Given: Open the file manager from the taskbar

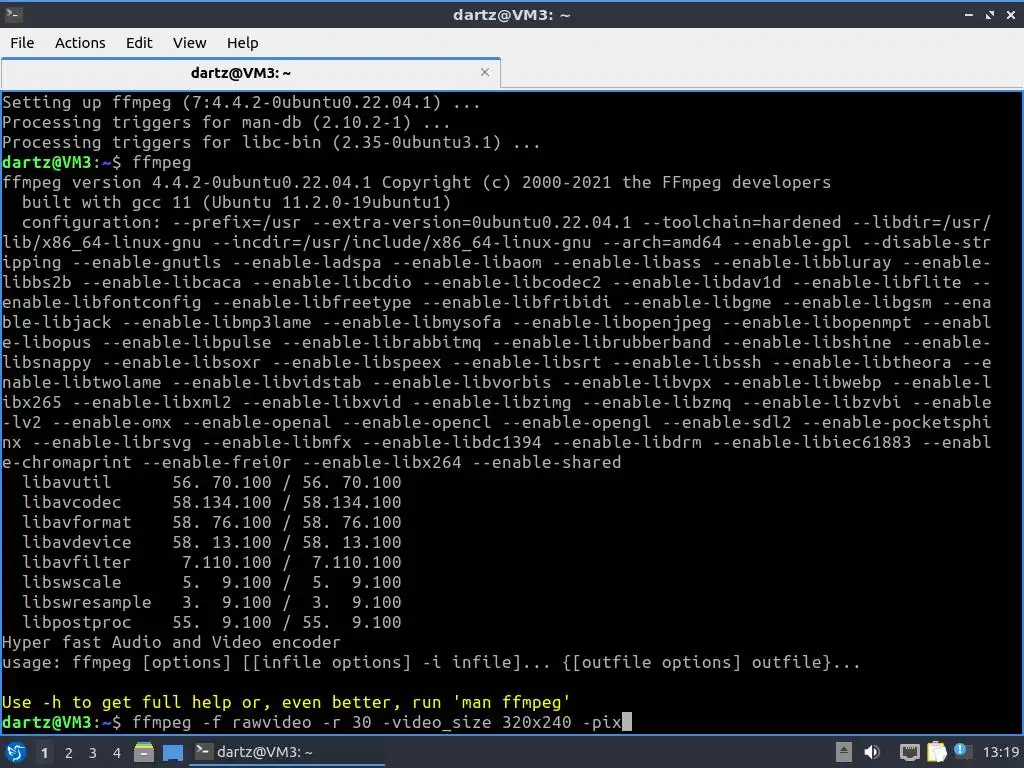Looking at the screenshot, I should (144, 752).
